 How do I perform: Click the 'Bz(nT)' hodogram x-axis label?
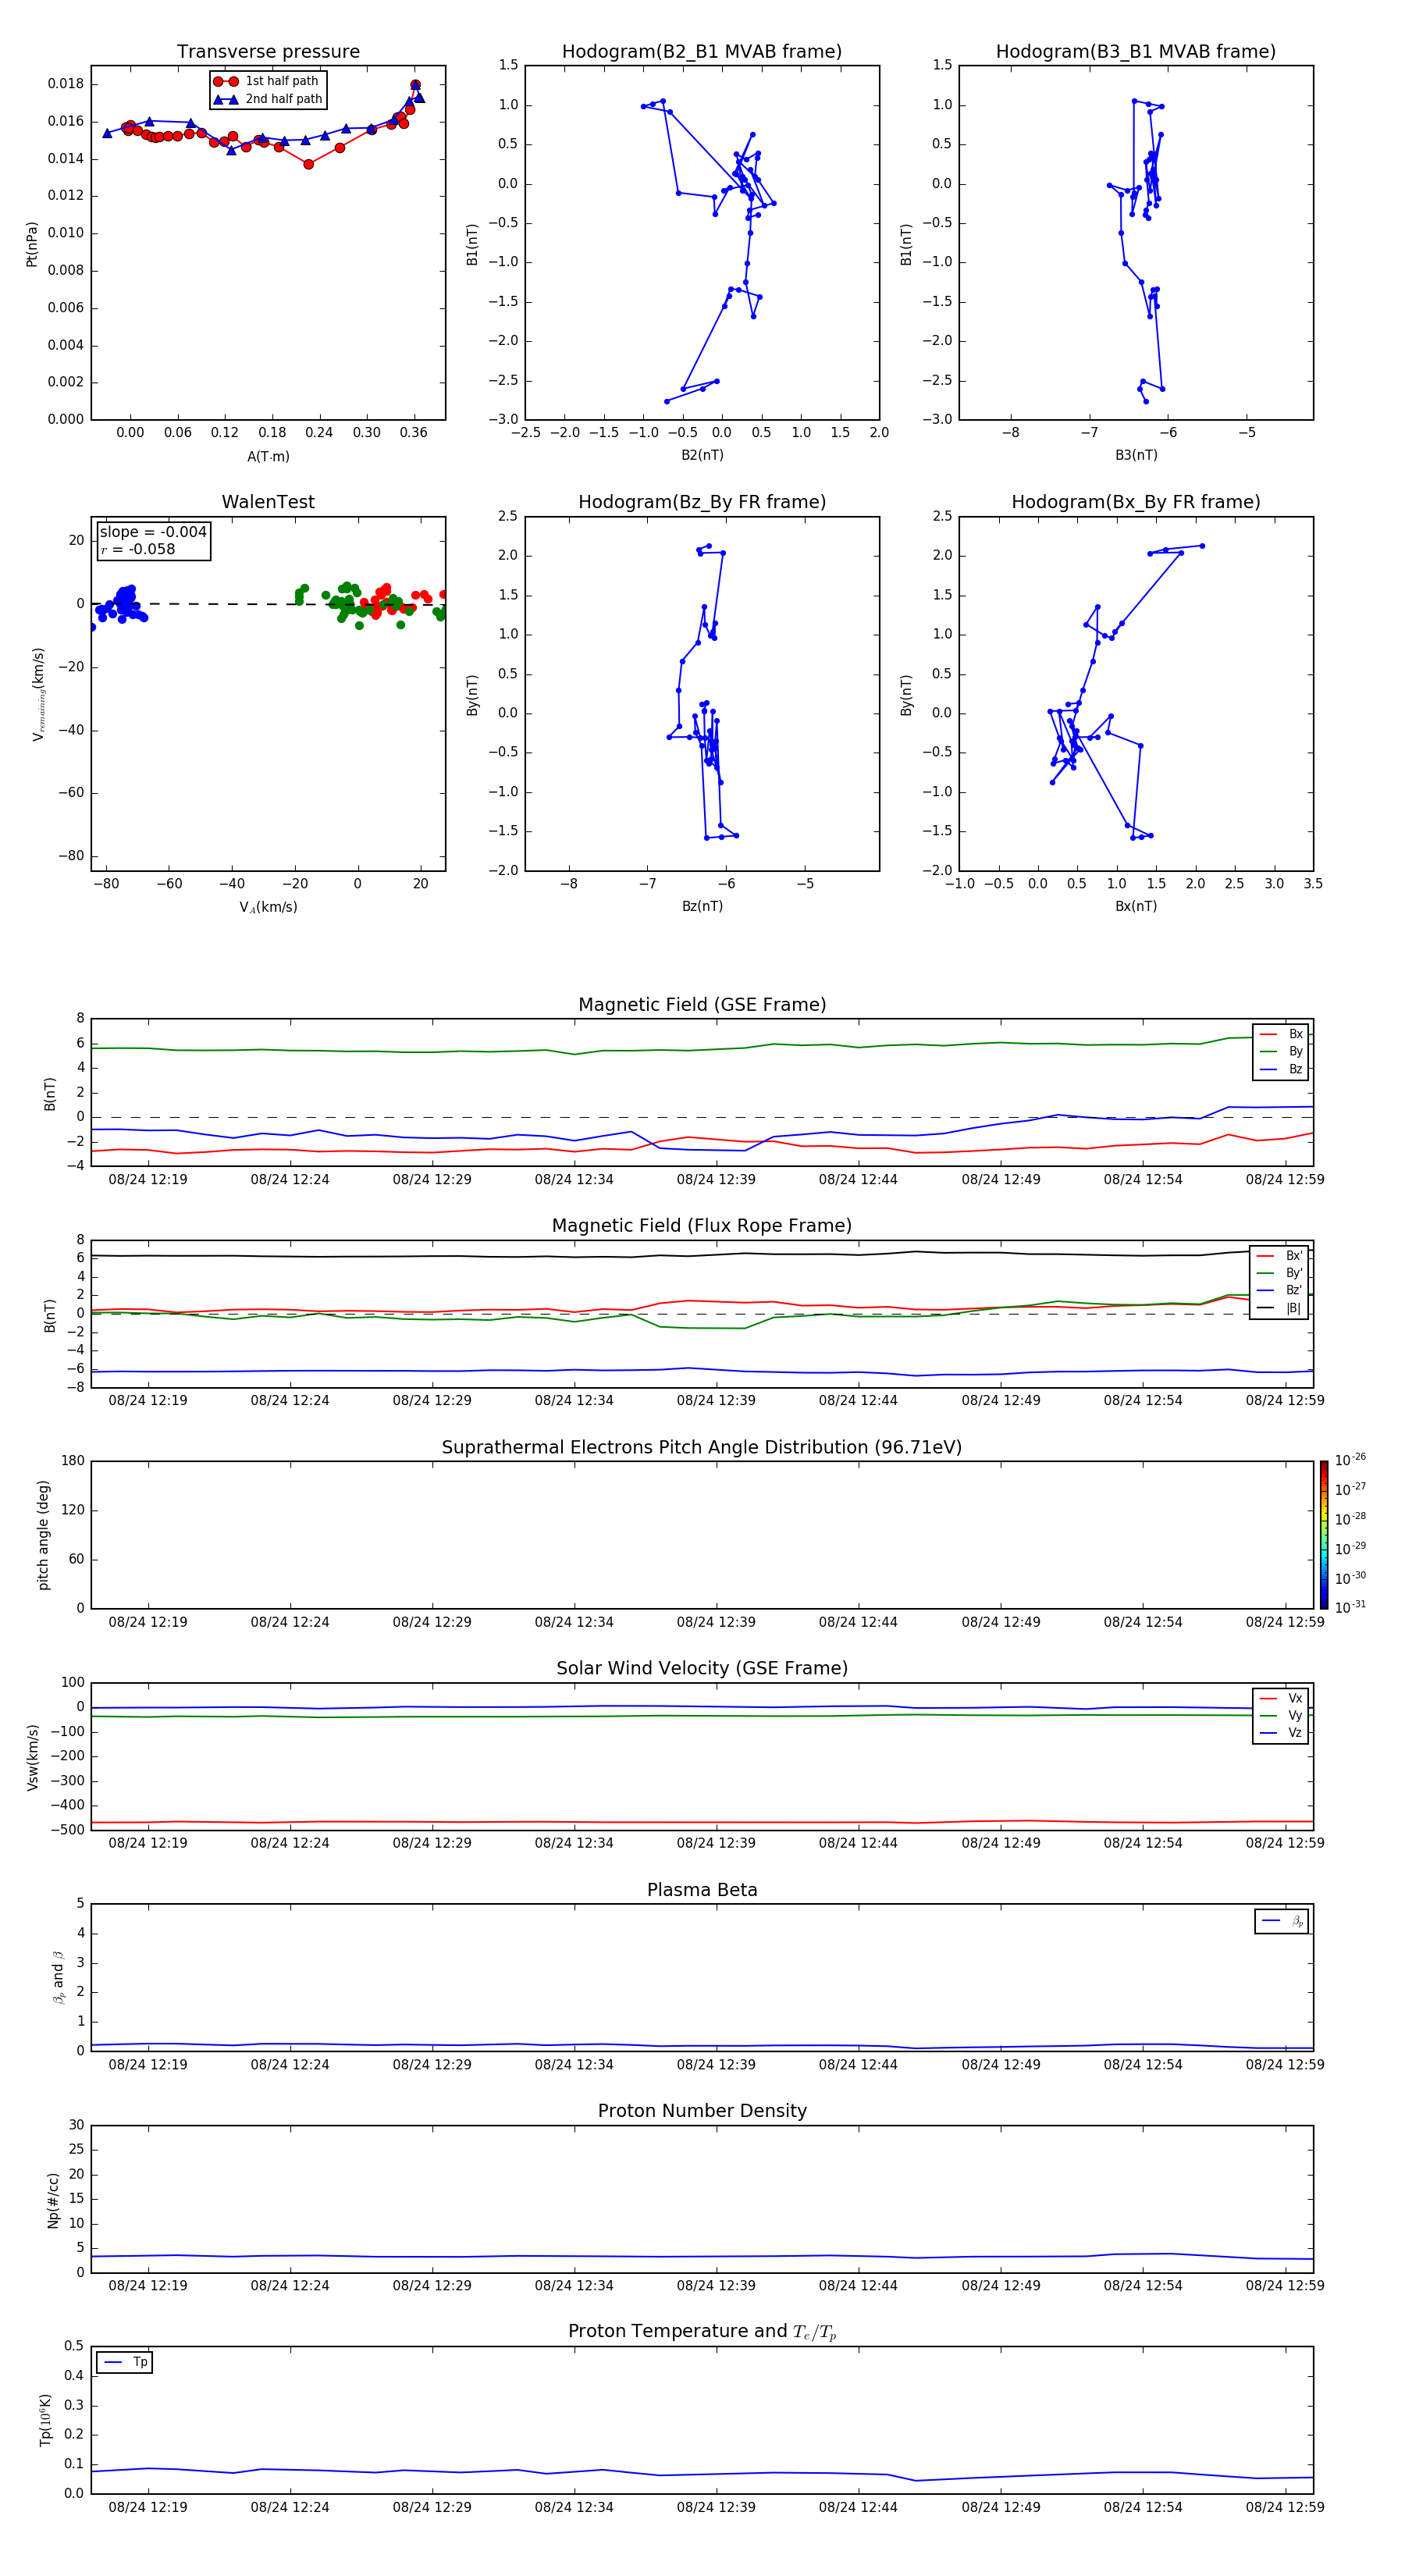(x=702, y=906)
